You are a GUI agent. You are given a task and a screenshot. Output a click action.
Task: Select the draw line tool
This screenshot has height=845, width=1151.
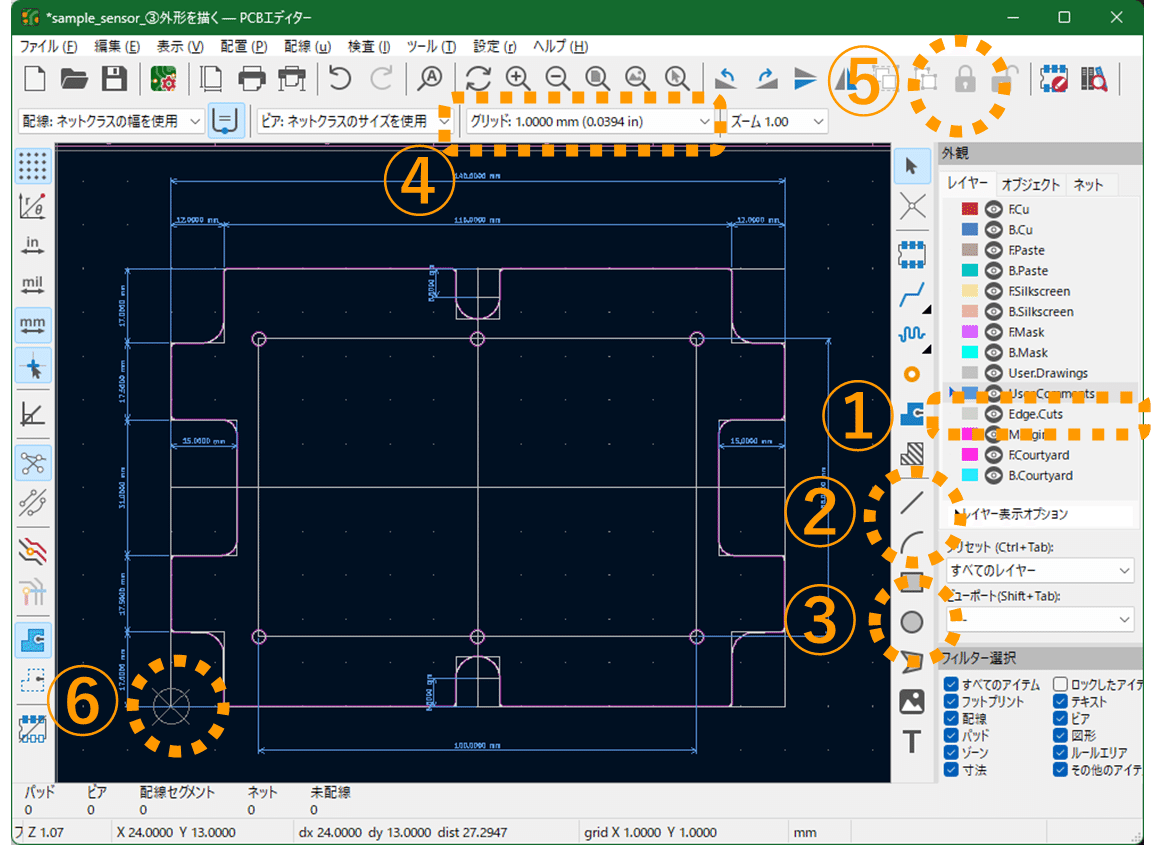(912, 503)
